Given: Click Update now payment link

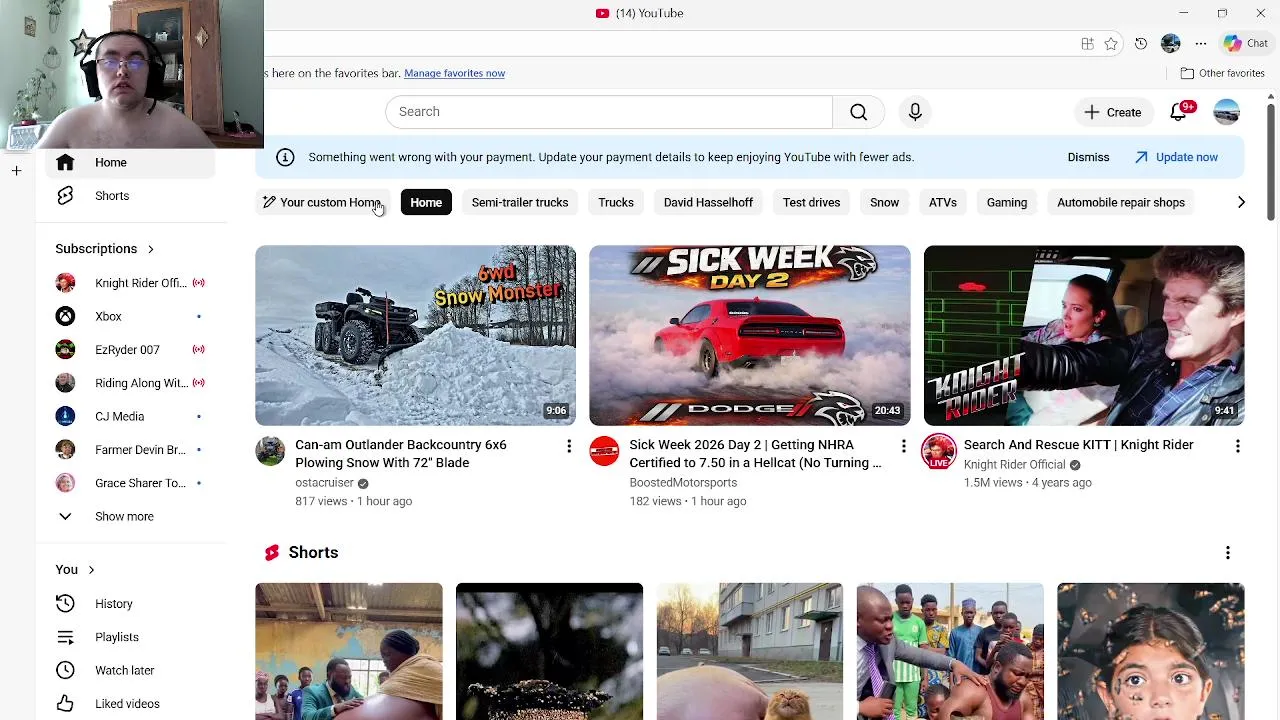Looking at the screenshot, I should [1176, 157].
